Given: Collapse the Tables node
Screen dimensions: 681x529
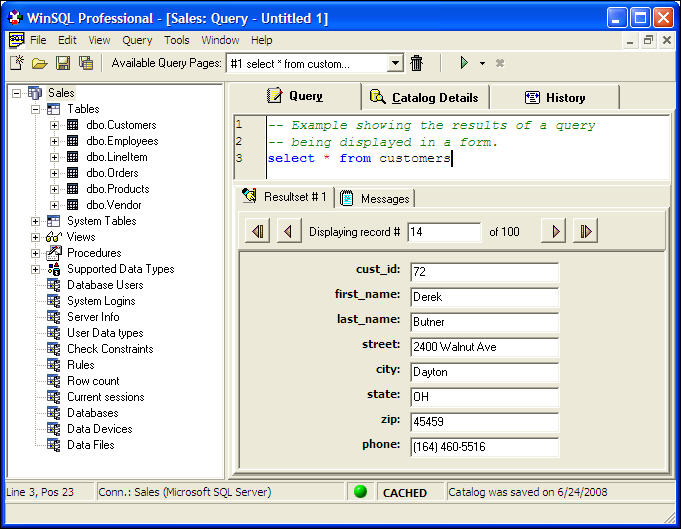Looking at the screenshot, I should (x=36, y=109).
